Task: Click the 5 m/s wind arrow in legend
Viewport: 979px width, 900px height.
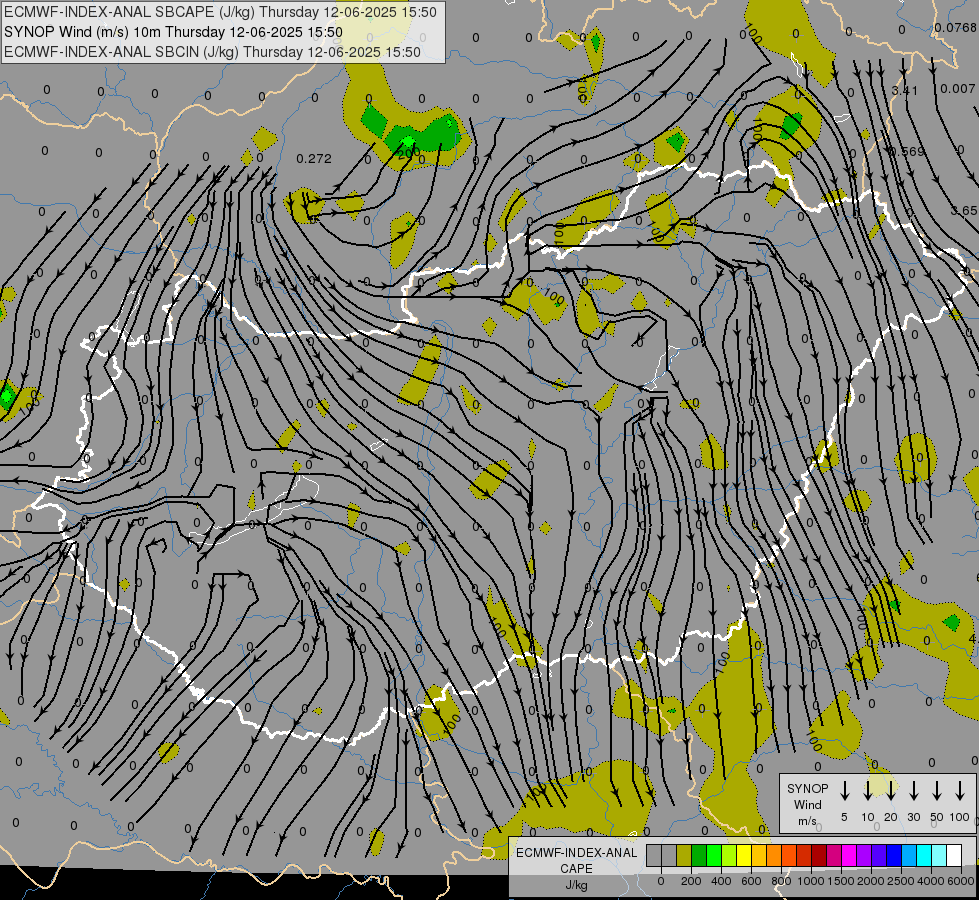Action: click(x=845, y=790)
